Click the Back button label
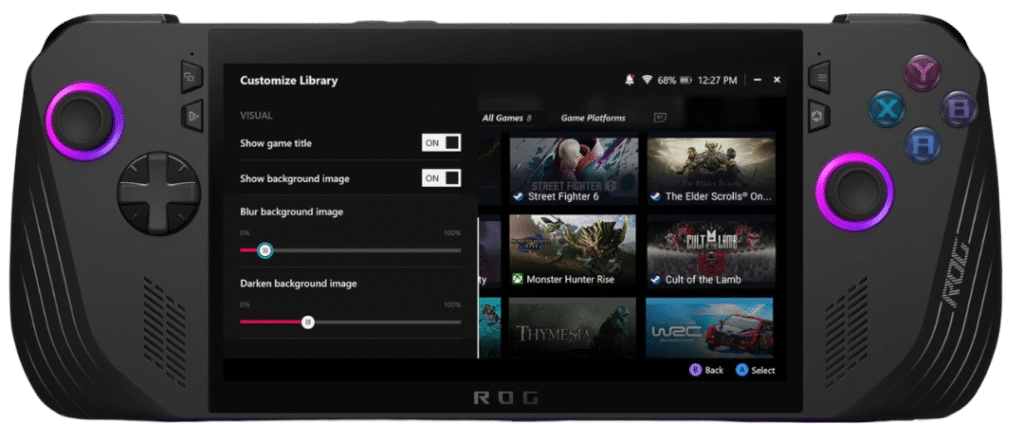1024x424 pixels. [x=714, y=370]
